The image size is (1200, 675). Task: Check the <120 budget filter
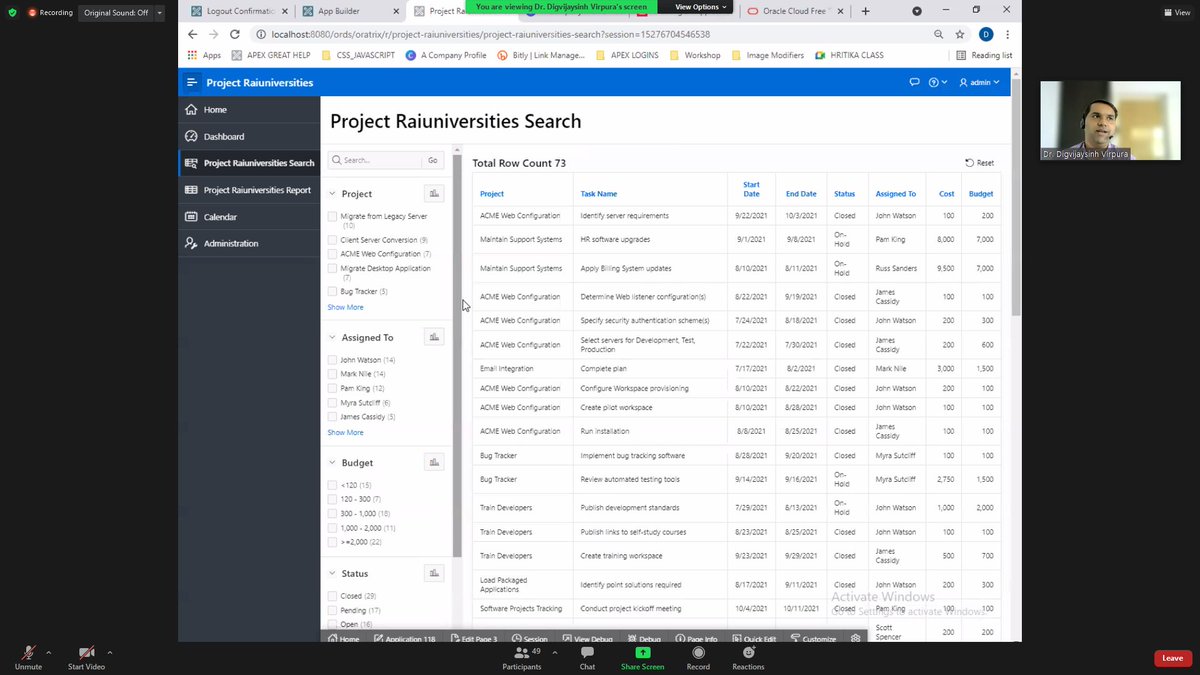click(332, 485)
